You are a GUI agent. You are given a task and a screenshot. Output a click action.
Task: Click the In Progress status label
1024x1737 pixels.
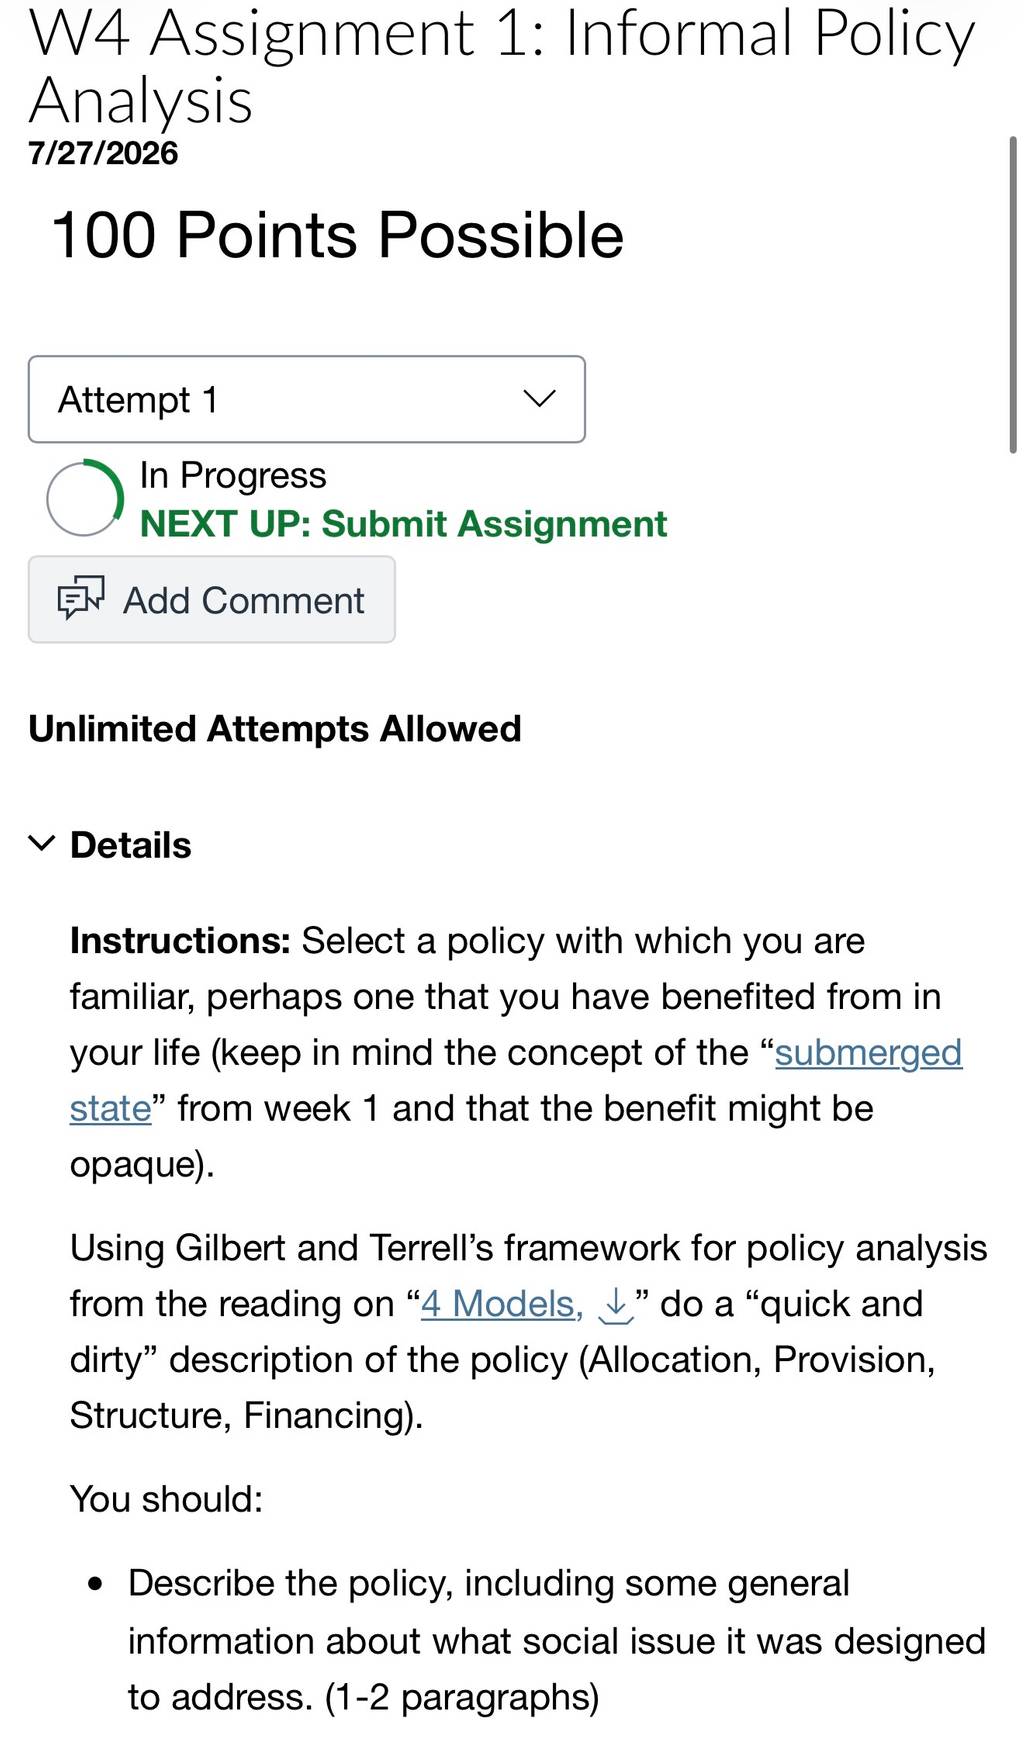click(233, 475)
